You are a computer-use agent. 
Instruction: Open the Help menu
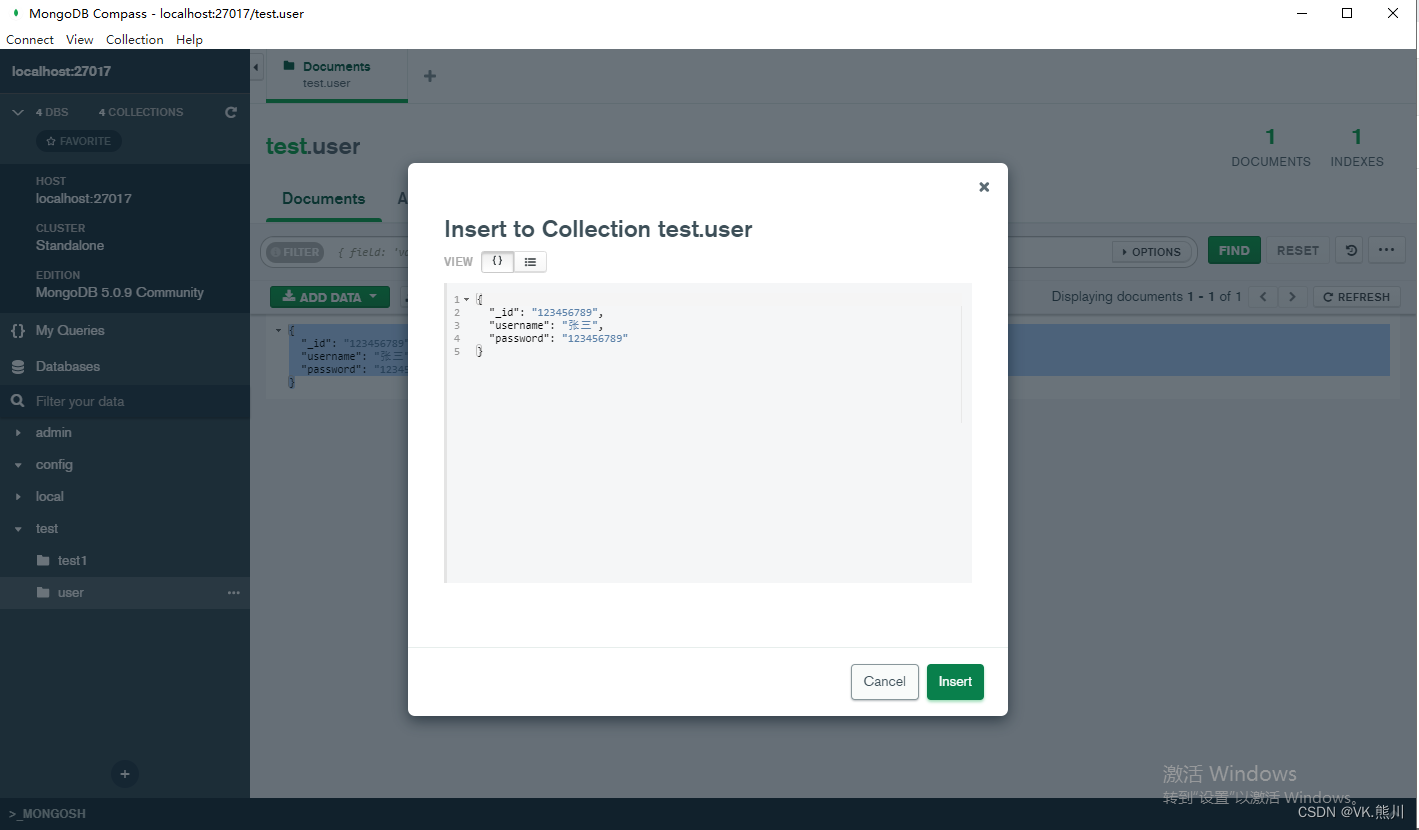pos(189,40)
